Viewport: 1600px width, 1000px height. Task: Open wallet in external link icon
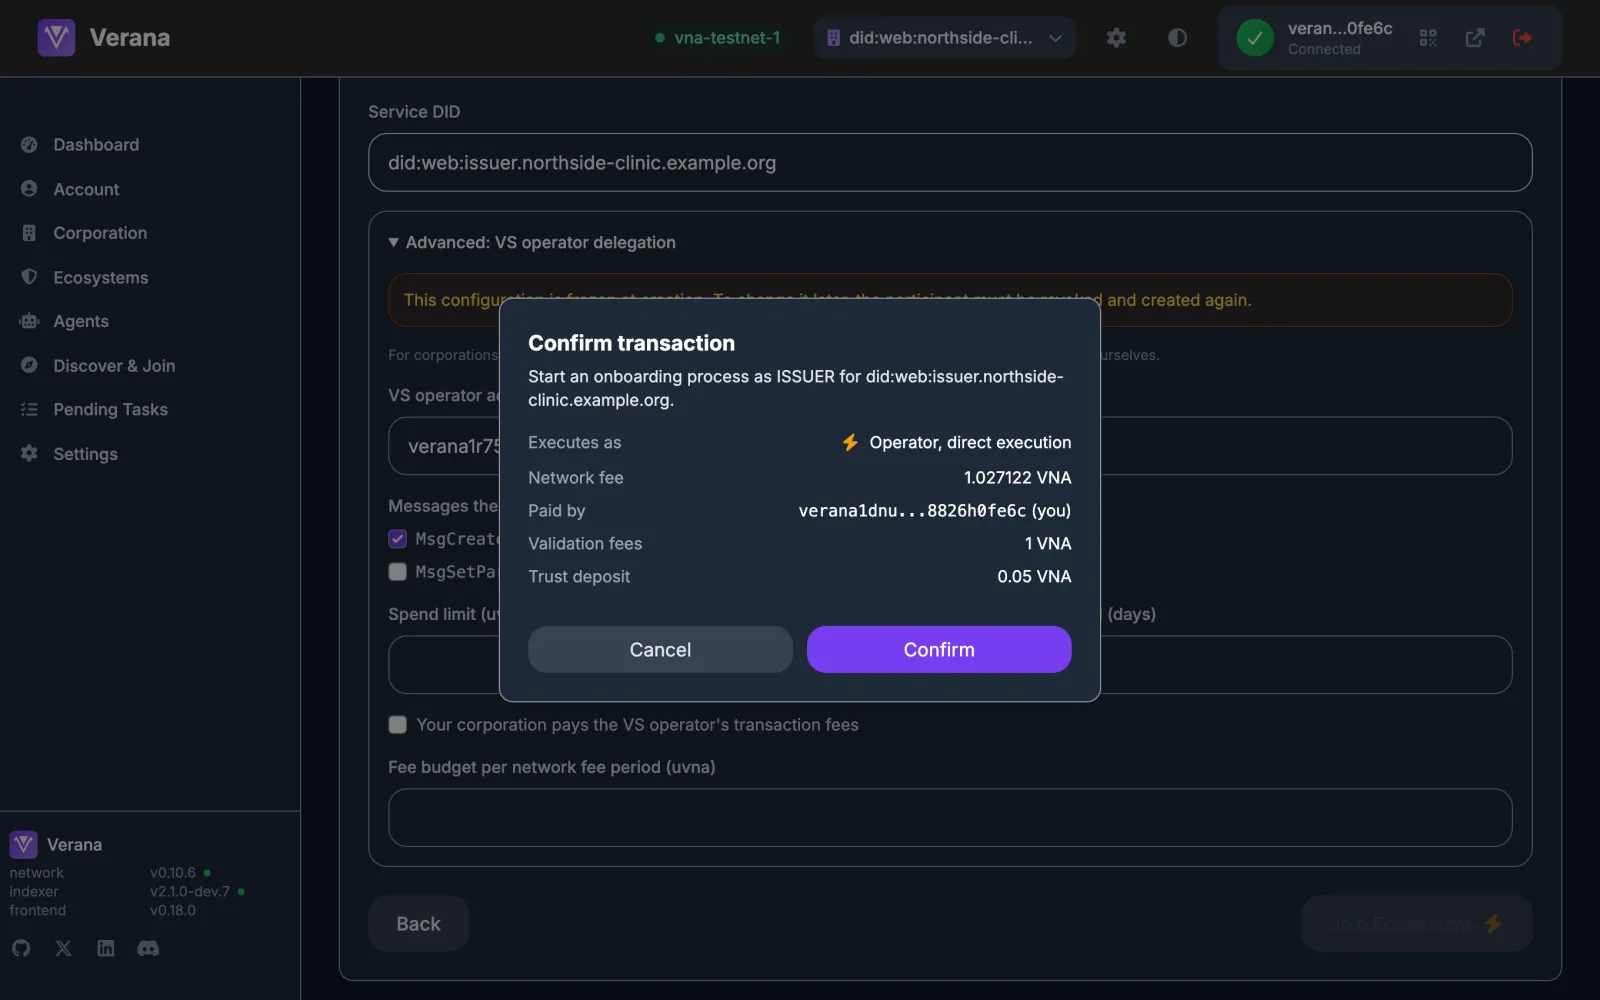[x=1475, y=38]
